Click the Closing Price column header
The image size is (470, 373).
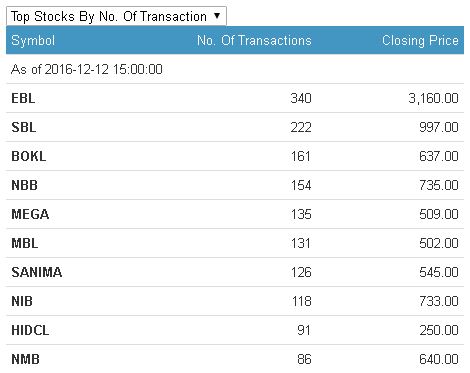pos(420,41)
